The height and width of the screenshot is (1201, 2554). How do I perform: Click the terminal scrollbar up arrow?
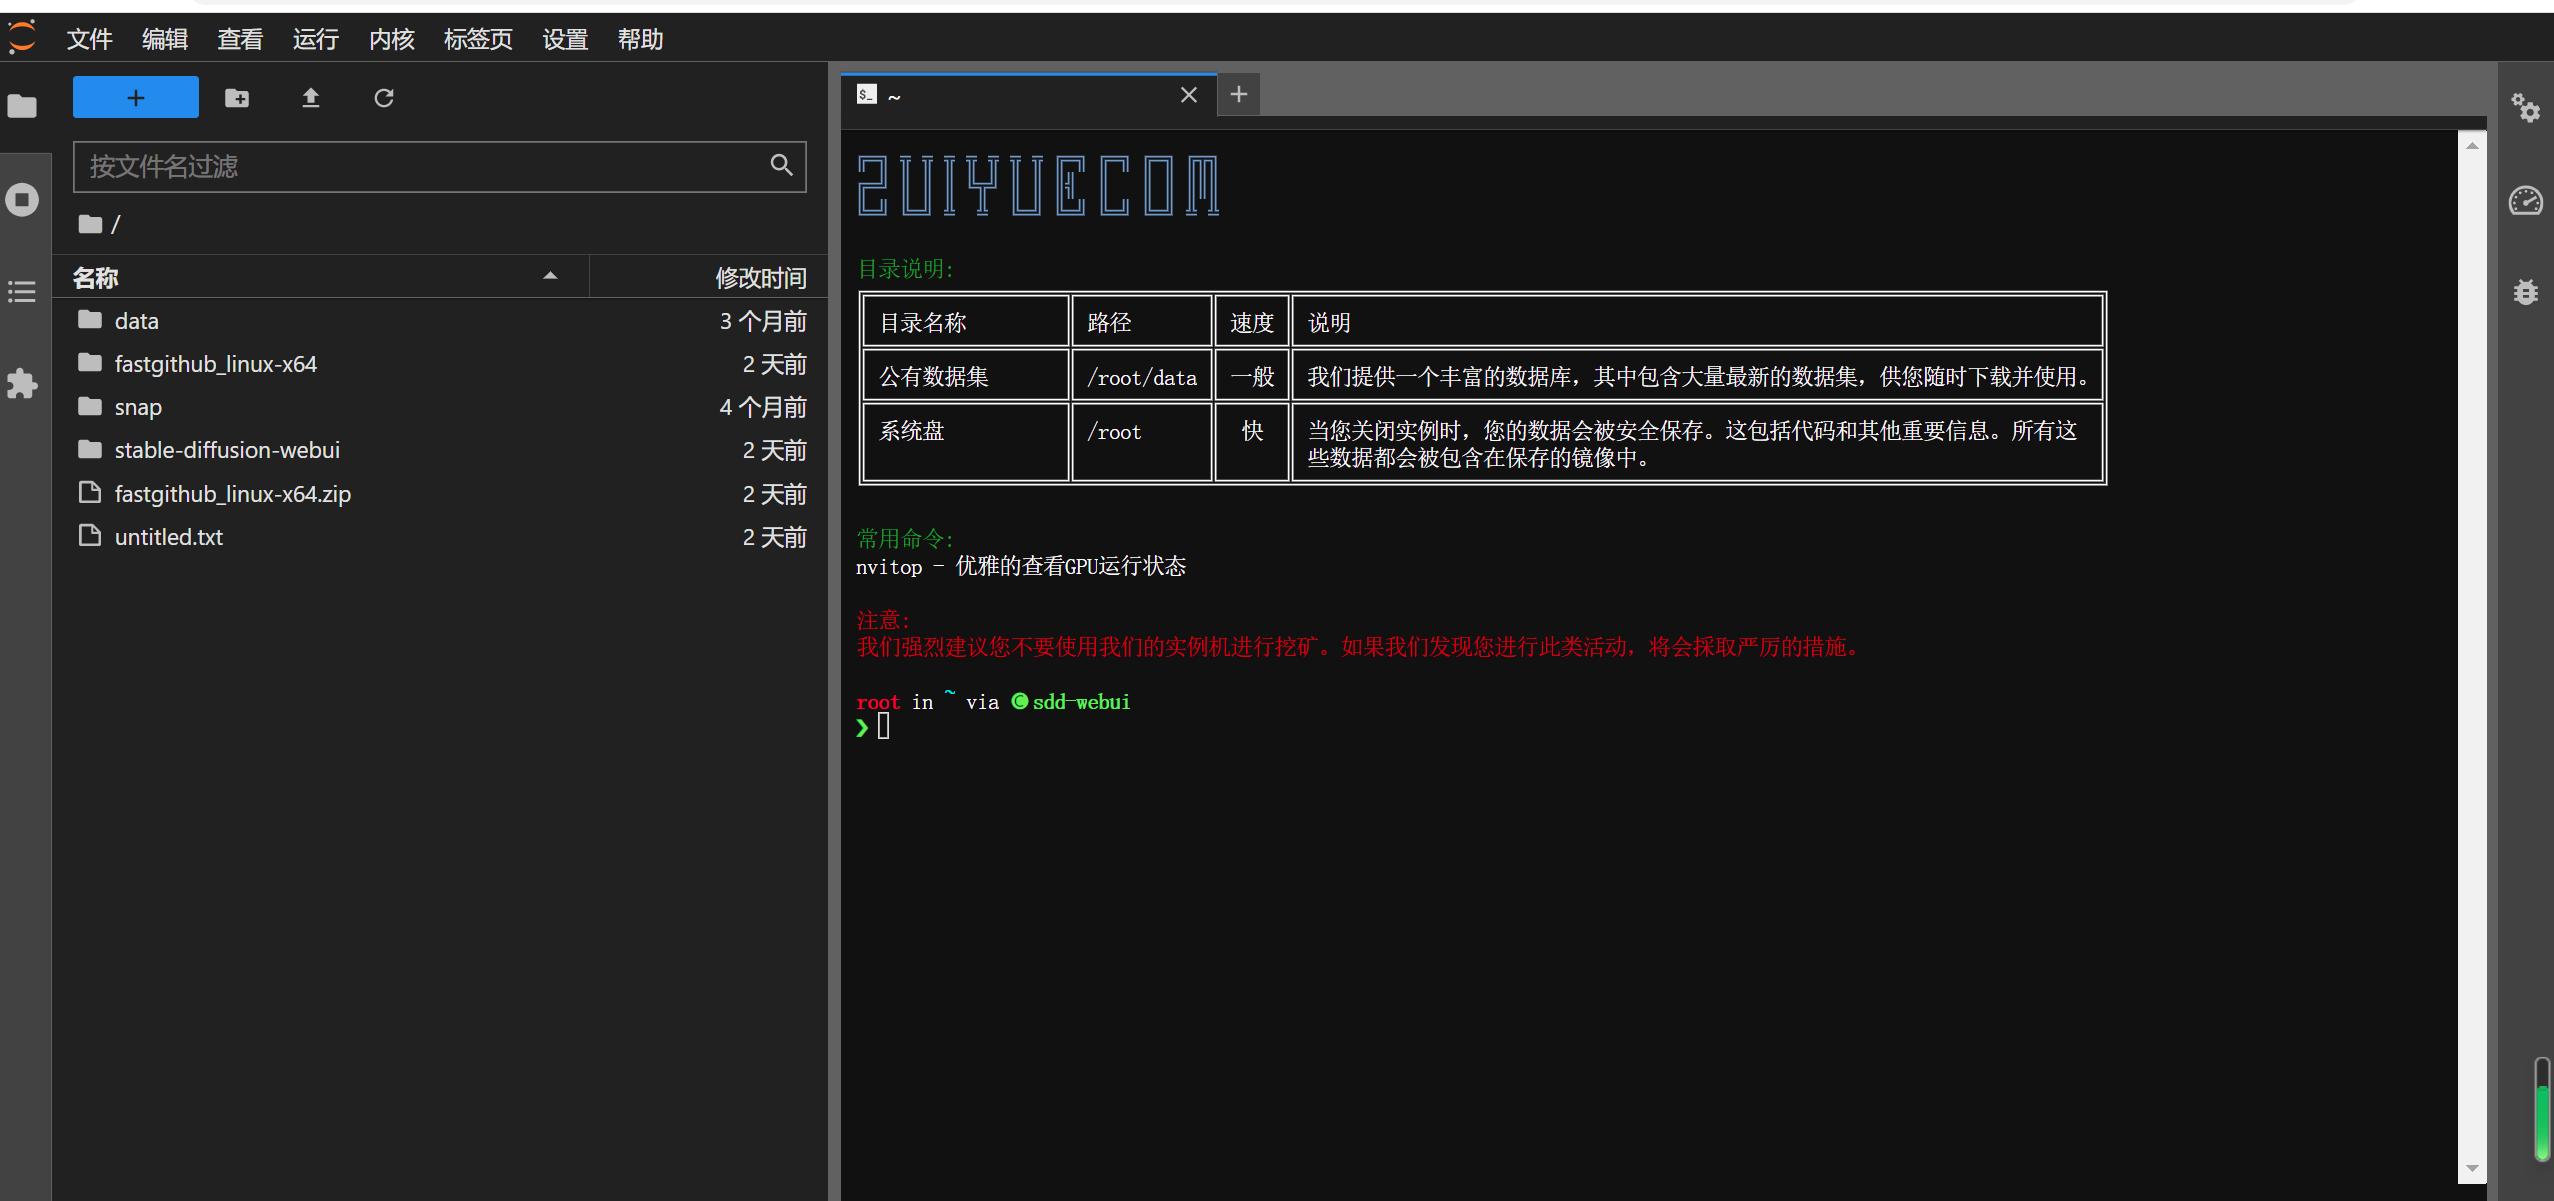[x=2472, y=145]
